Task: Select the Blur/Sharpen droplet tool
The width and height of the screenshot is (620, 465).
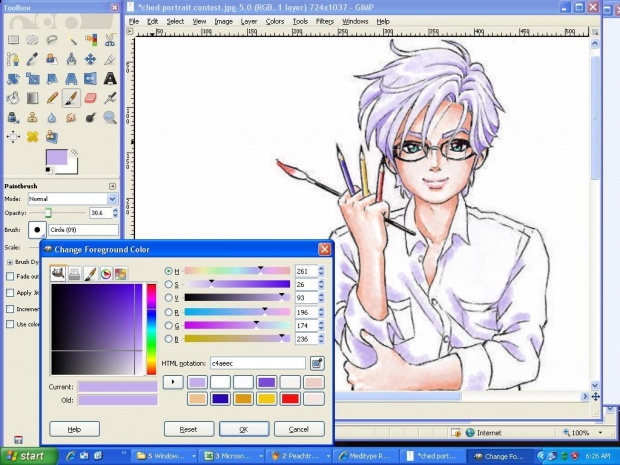Action: (x=52, y=117)
